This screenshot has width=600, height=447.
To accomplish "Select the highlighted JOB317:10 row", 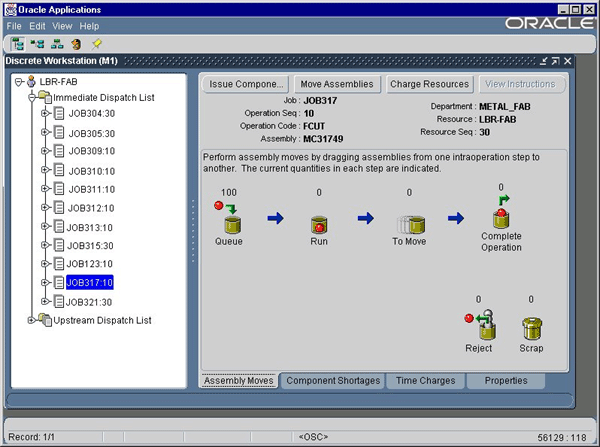I will point(90,282).
